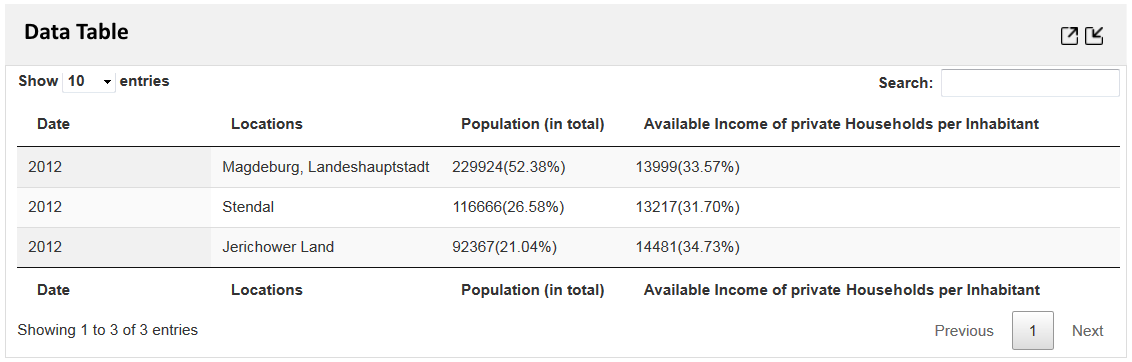Click the income cell 14481(34.73%)
This screenshot has height=362, width=1132.
pyautogui.click(x=687, y=247)
